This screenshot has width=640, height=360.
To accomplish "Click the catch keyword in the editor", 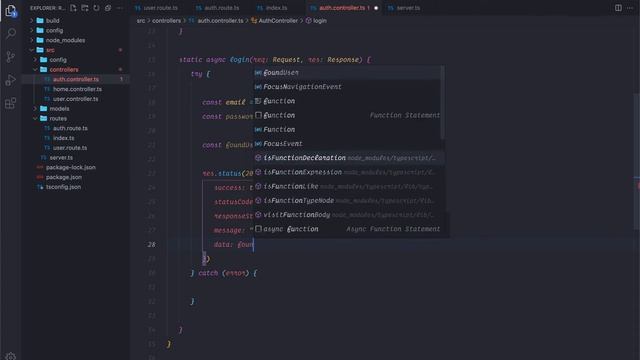I will tap(208, 273).
